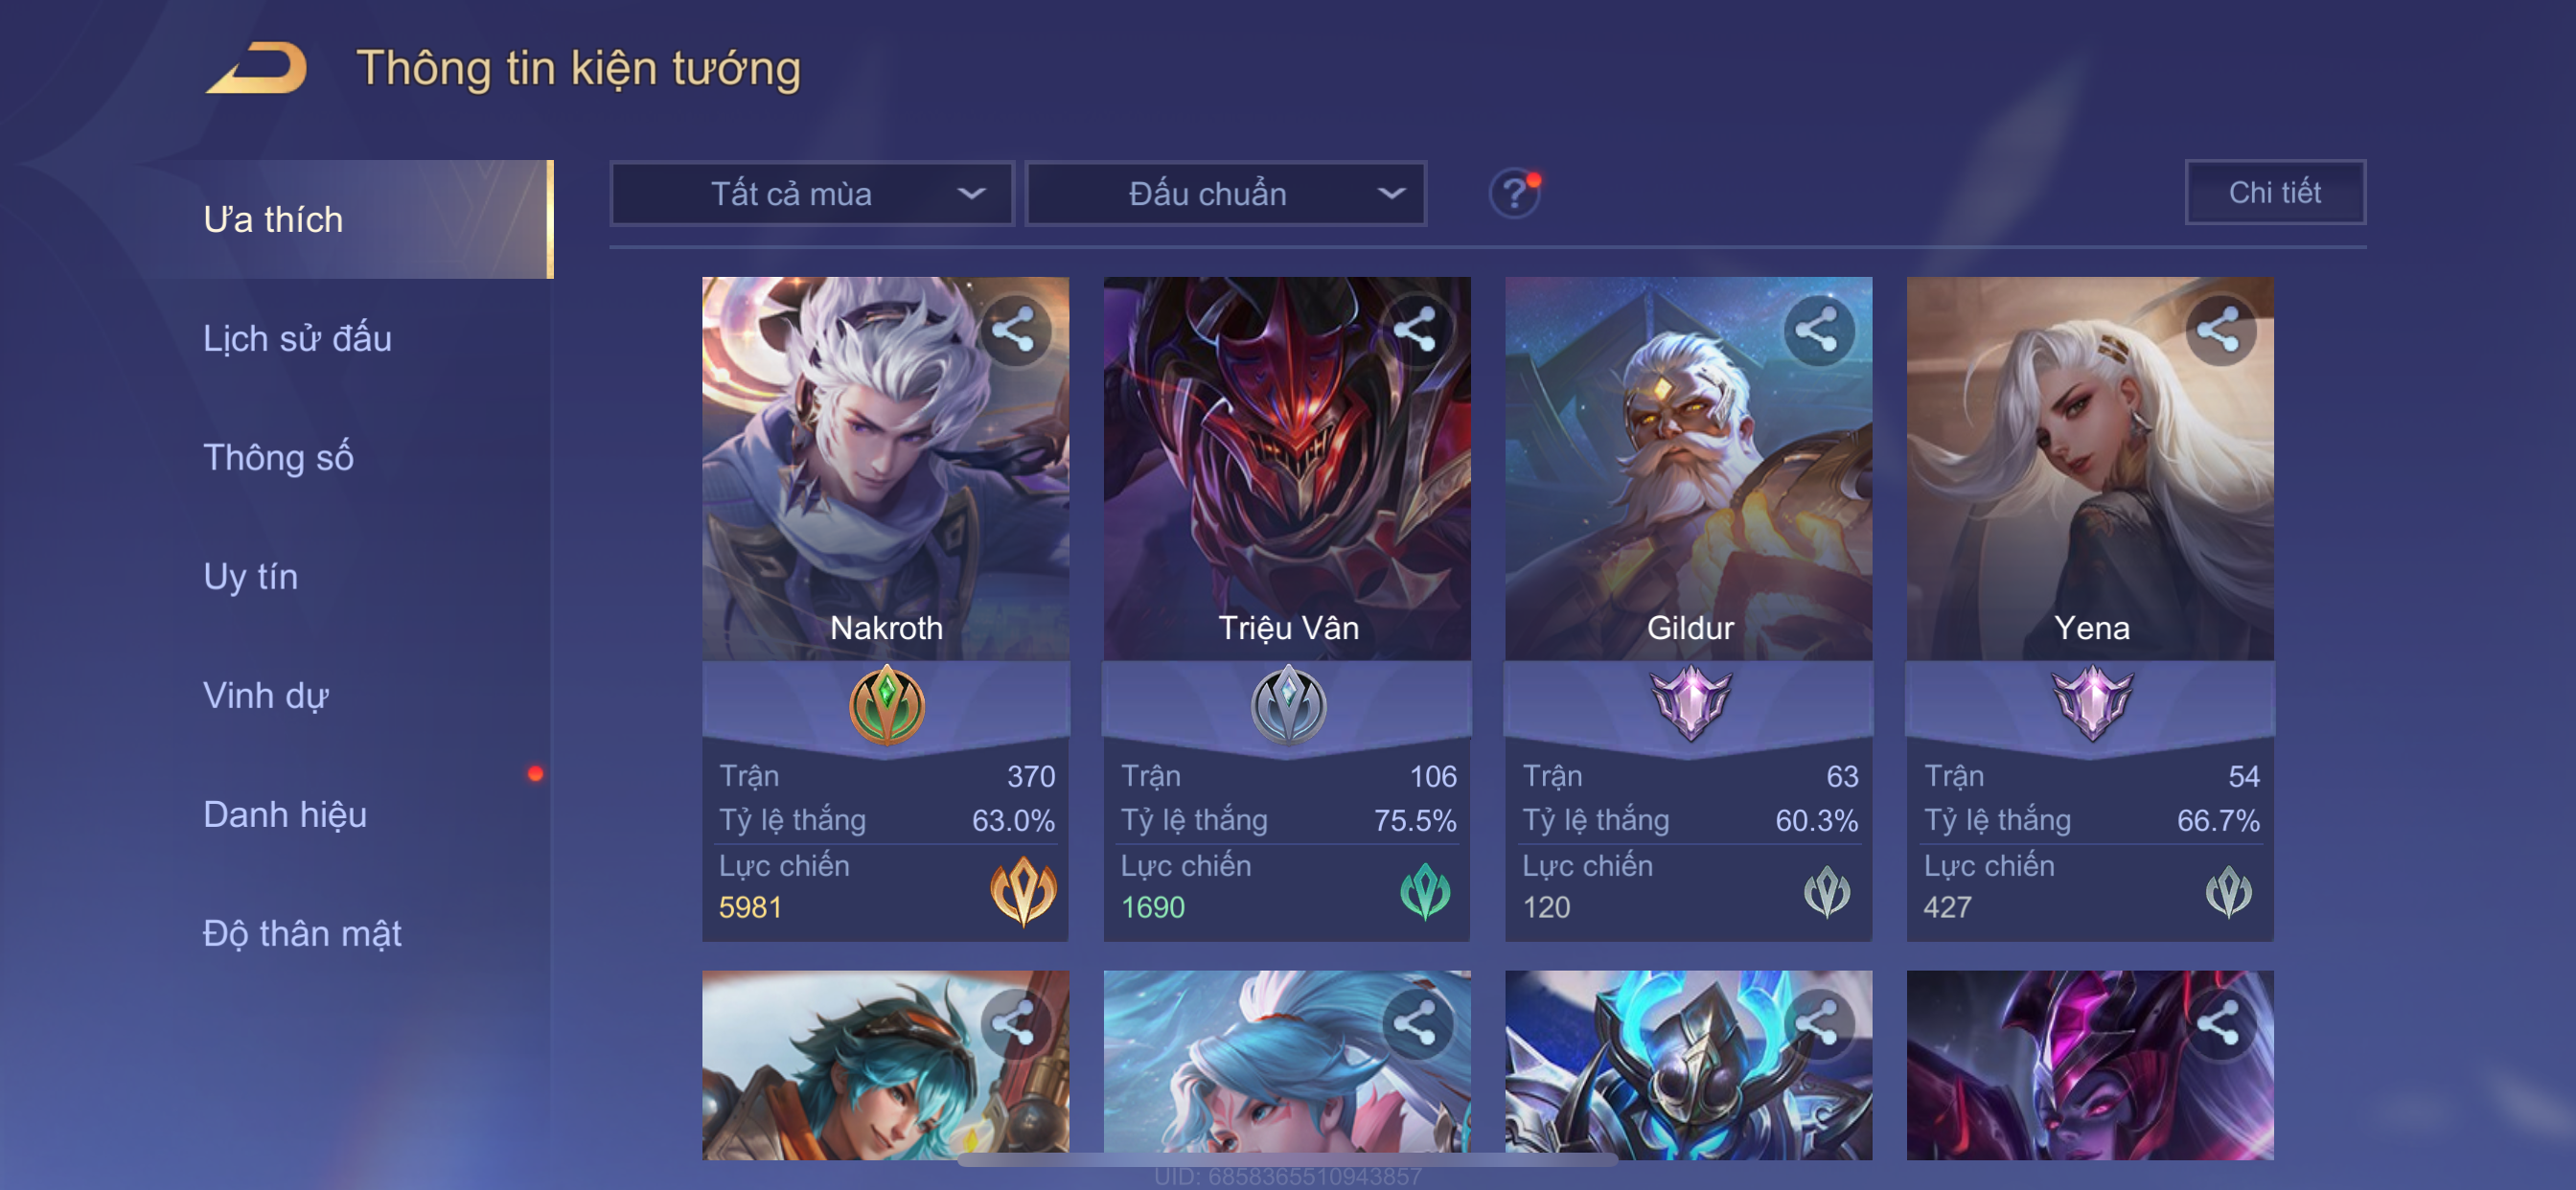Click Nakroth's green mastery emblem
The width and height of the screenshot is (2576, 1190).
coord(886,705)
